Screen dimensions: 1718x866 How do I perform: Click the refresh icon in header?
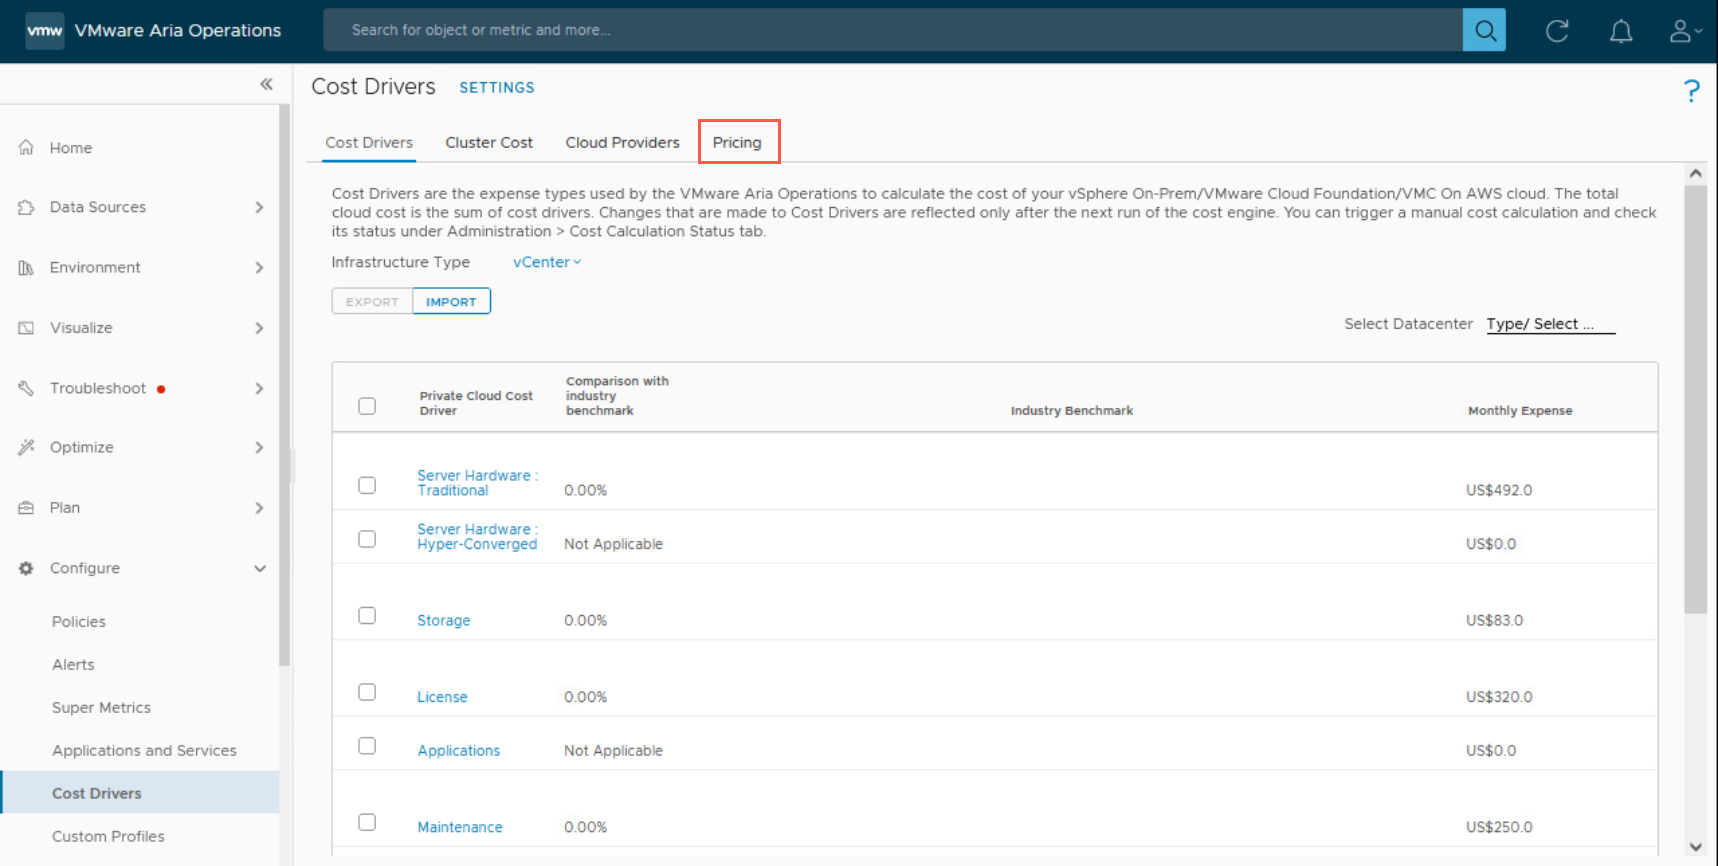[1556, 31]
